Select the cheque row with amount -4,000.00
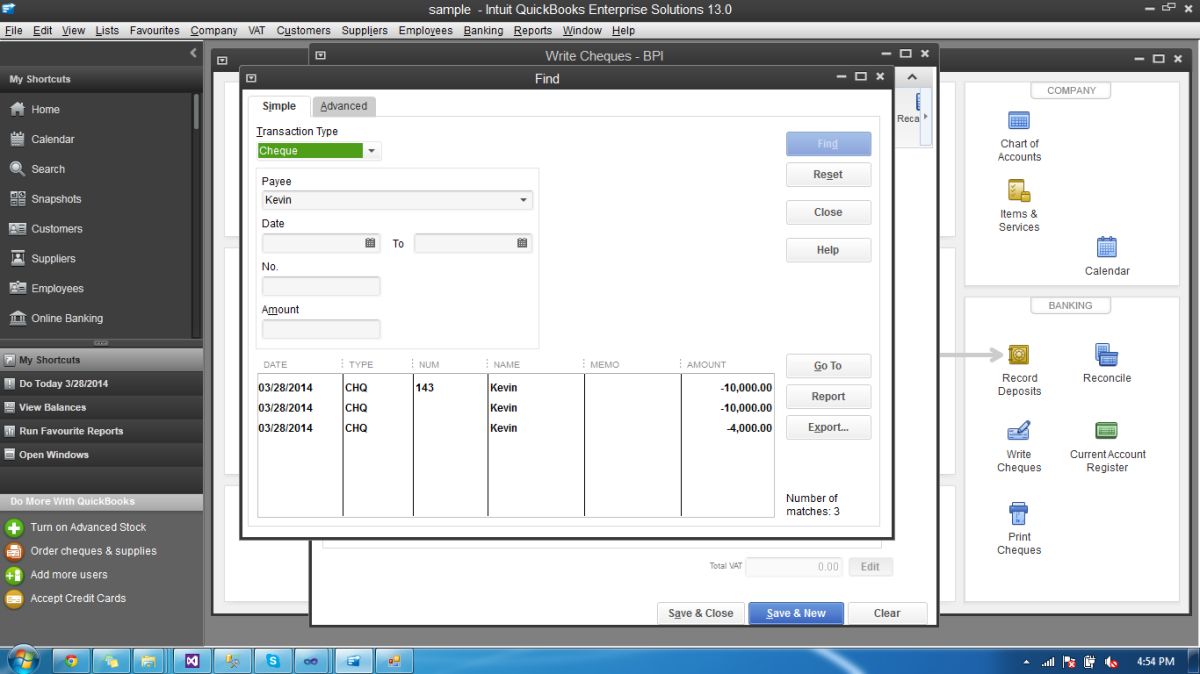 [x=515, y=428]
